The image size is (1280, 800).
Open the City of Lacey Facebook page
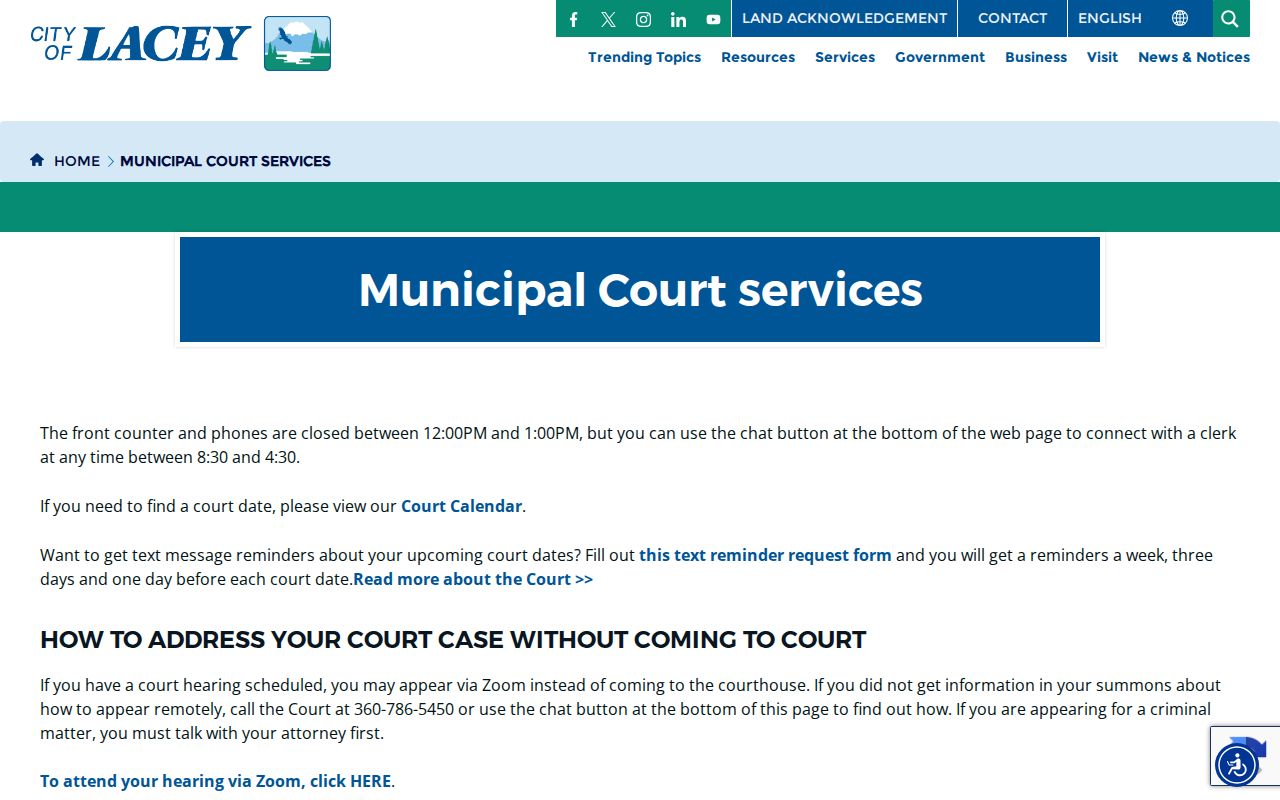click(573, 19)
